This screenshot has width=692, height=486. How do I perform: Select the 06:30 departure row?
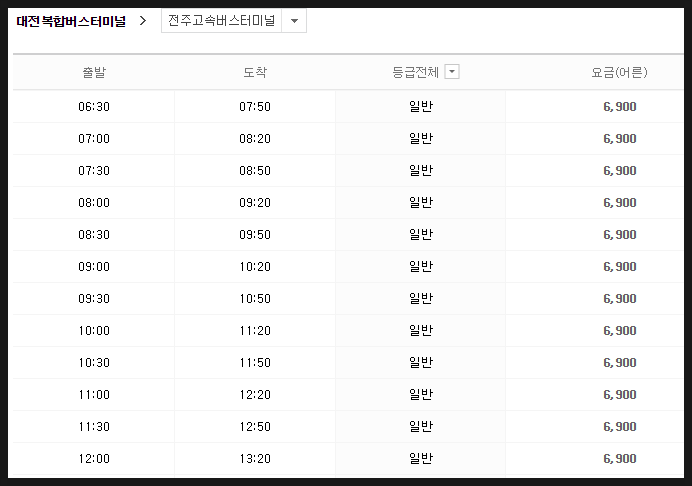tap(348, 106)
